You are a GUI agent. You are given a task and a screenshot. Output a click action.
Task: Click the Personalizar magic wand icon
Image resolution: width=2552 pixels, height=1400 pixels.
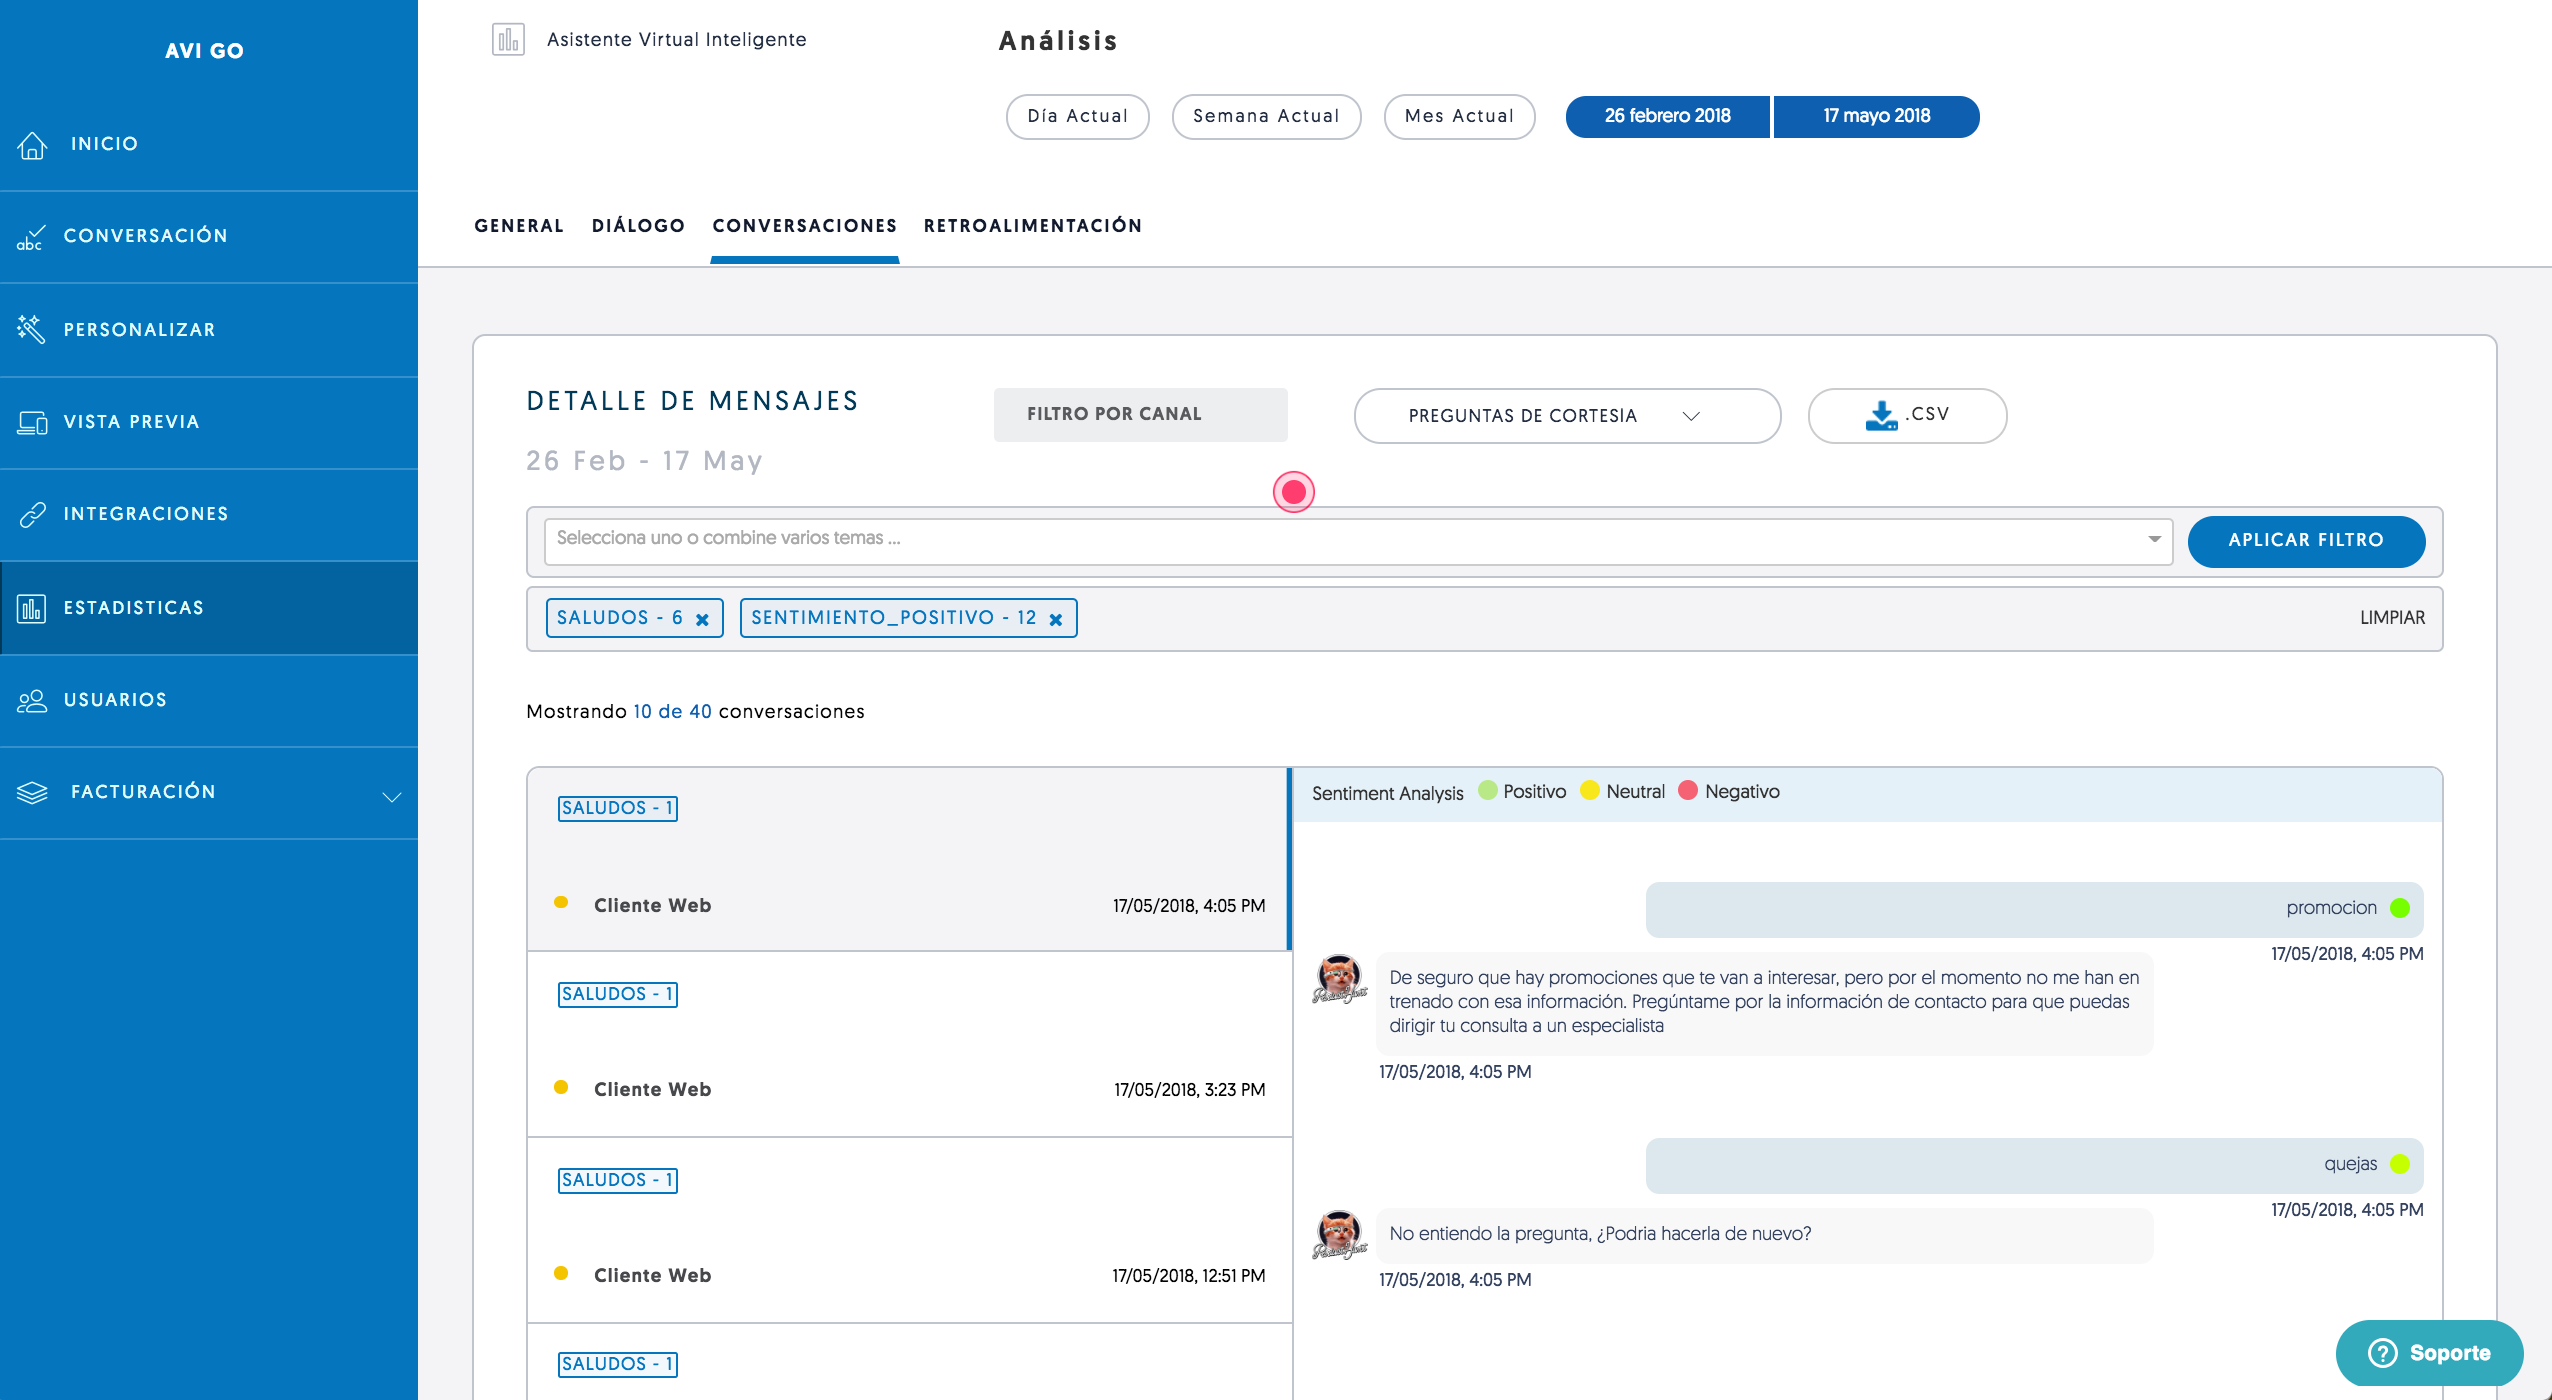31,329
